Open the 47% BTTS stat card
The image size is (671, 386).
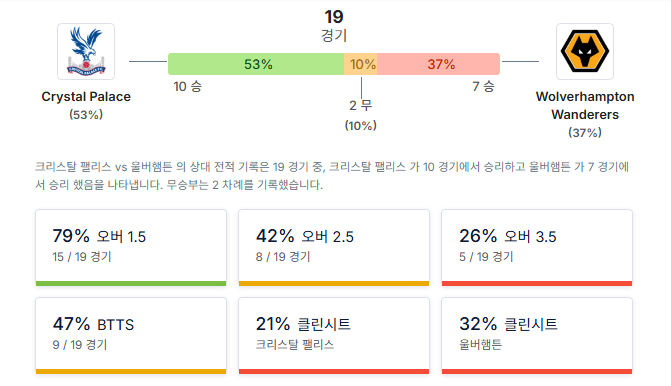point(131,336)
